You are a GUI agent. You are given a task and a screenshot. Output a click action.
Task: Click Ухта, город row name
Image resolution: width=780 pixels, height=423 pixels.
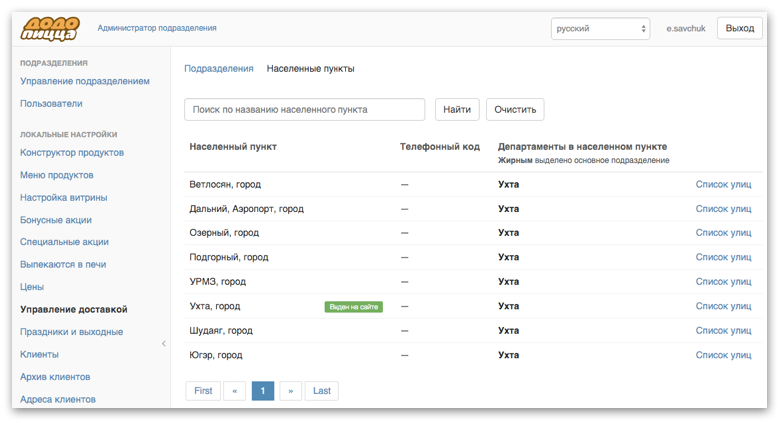(215, 306)
